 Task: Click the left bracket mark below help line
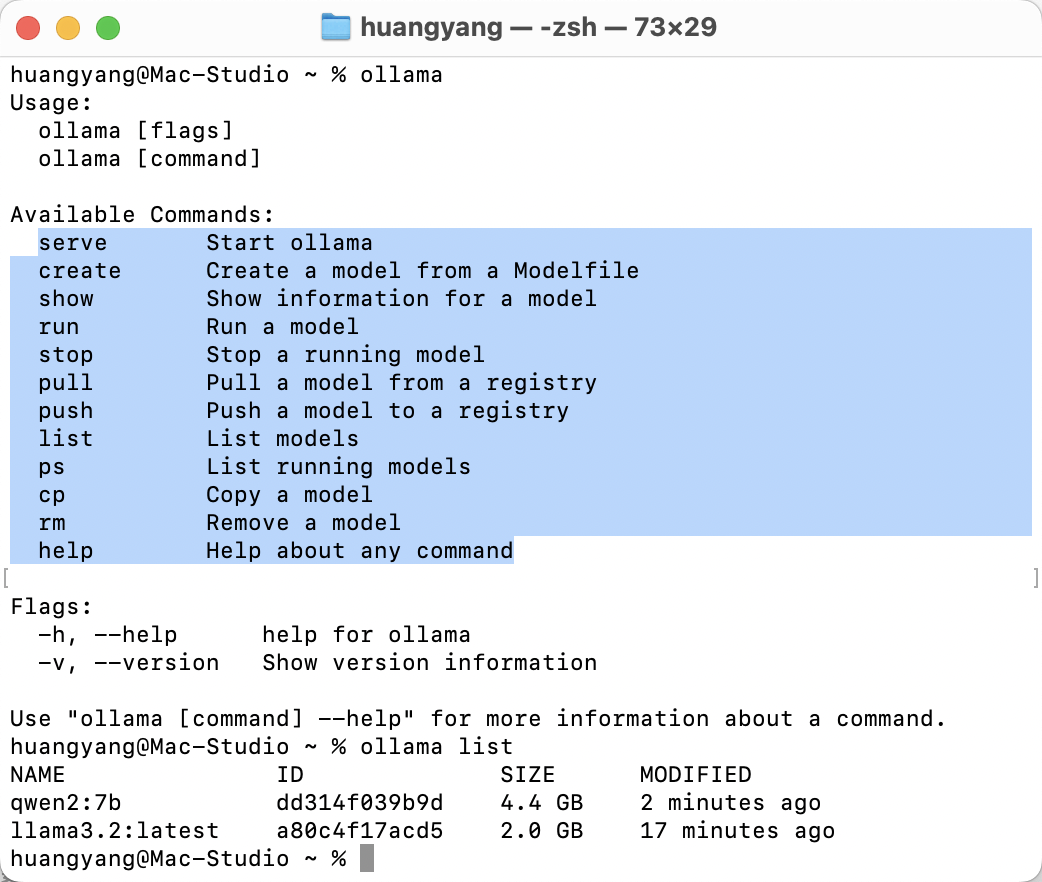coord(6,578)
